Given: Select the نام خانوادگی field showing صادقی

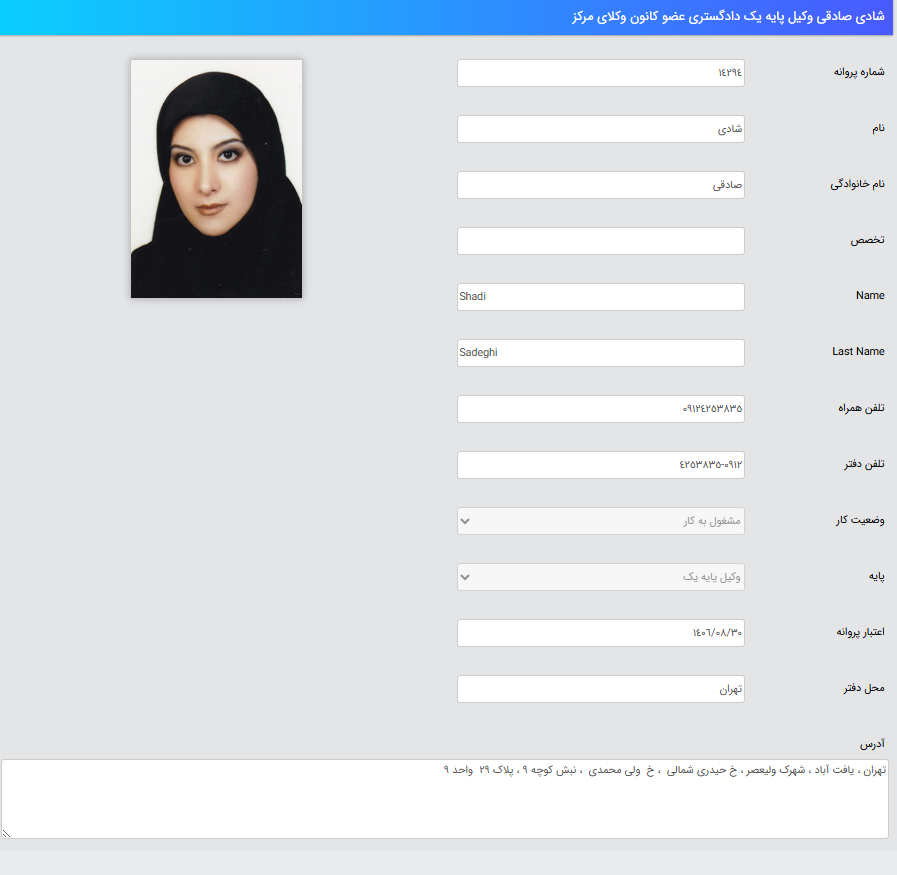Looking at the screenshot, I should [x=600, y=184].
